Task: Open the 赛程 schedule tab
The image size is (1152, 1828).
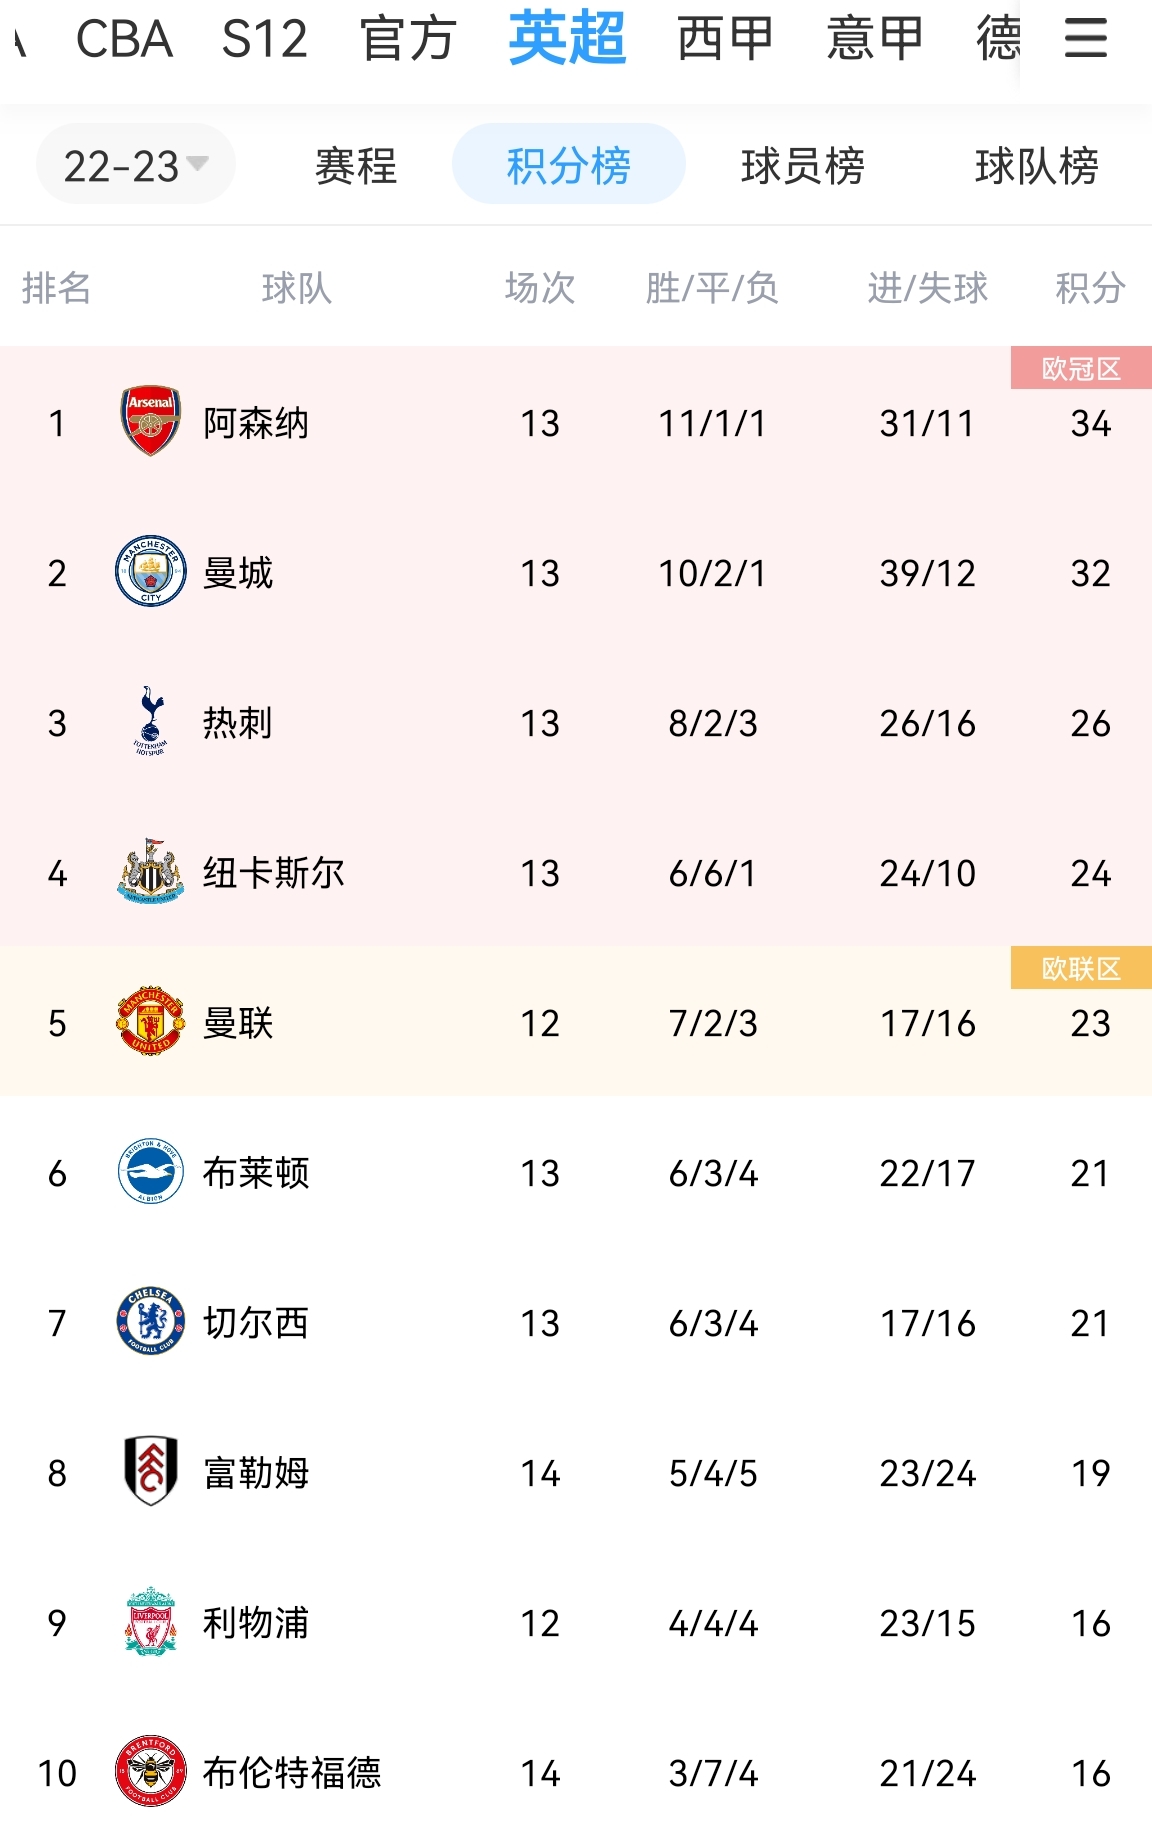Action: tap(356, 165)
